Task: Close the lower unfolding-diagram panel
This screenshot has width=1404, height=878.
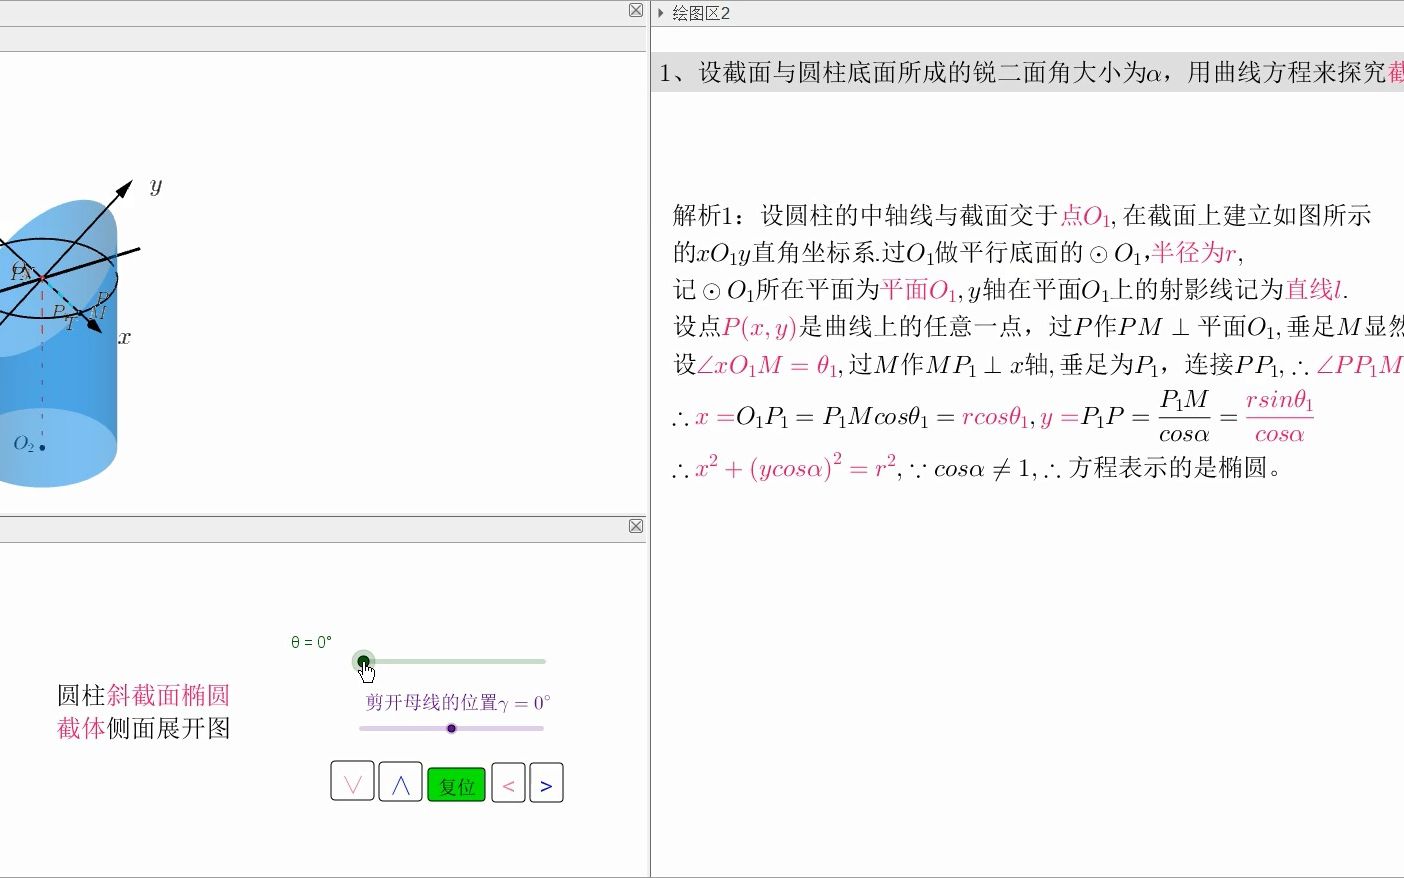Action: (635, 526)
